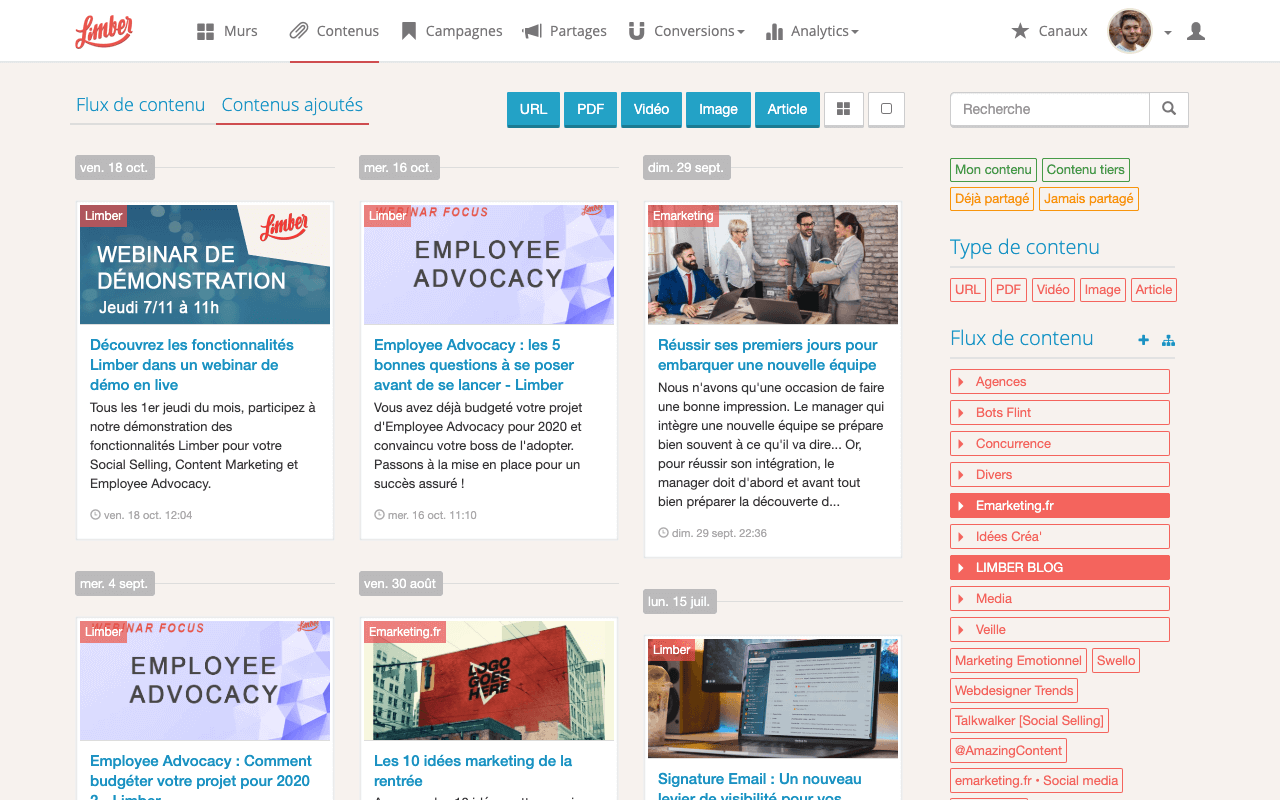Expand the Agences flux

coord(1060,382)
